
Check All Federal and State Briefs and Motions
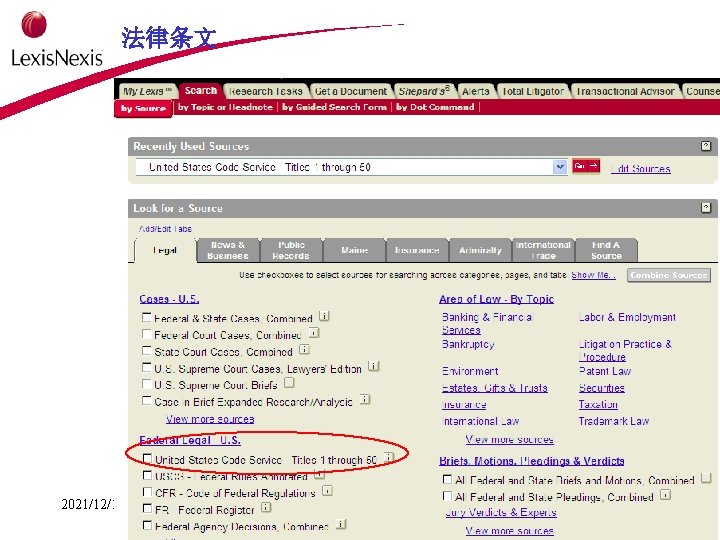447,479
